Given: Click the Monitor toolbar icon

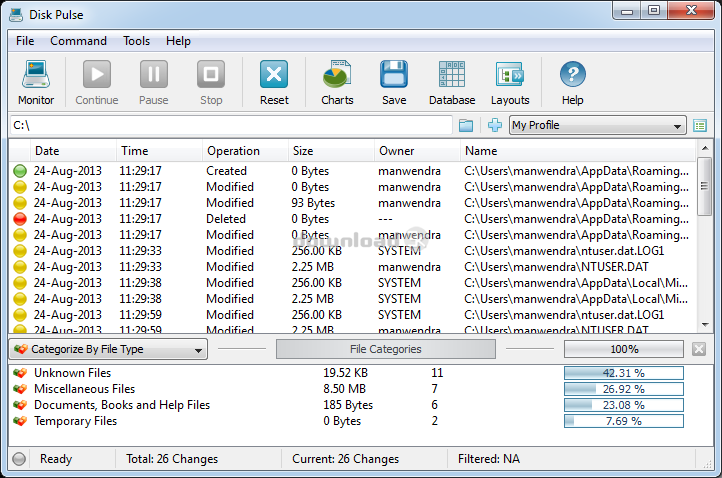Looking at the screenshot, I should coord(36,74).
